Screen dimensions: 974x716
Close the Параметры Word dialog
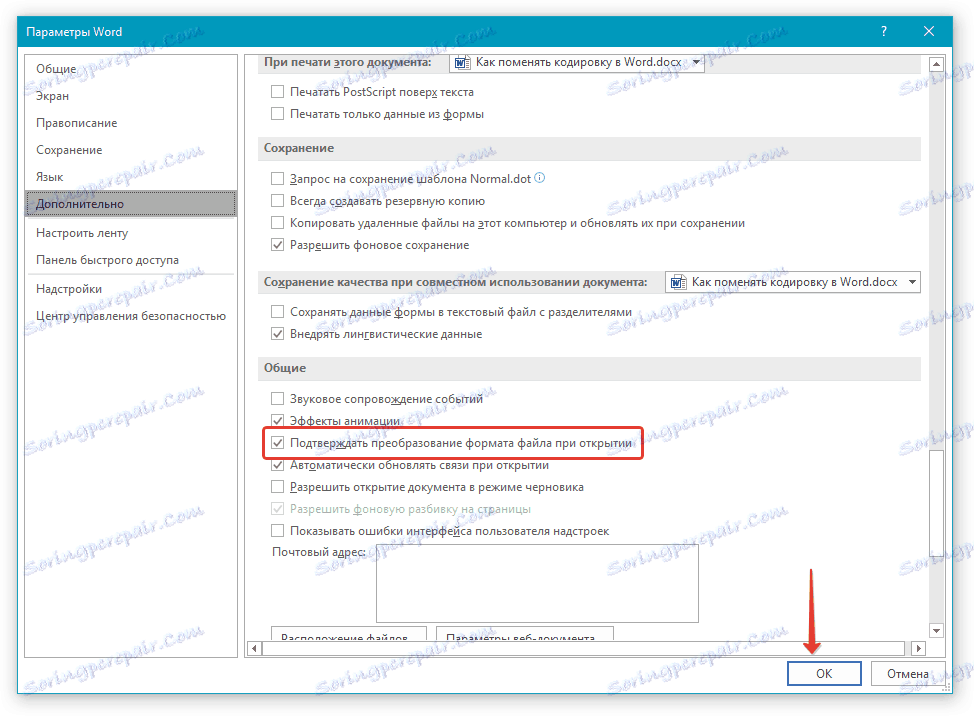(x=929, y=31)
